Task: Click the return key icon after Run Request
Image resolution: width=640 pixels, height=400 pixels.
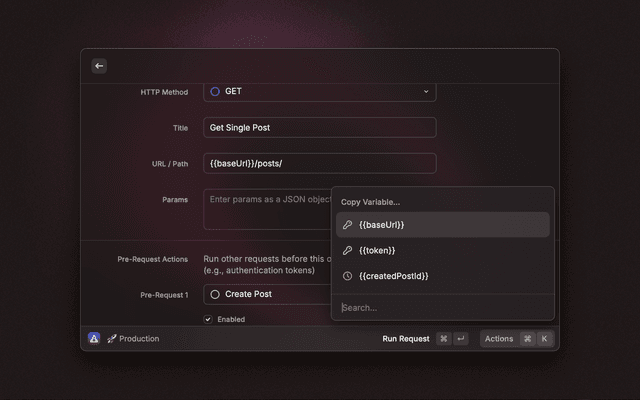Action: point(461,339)
